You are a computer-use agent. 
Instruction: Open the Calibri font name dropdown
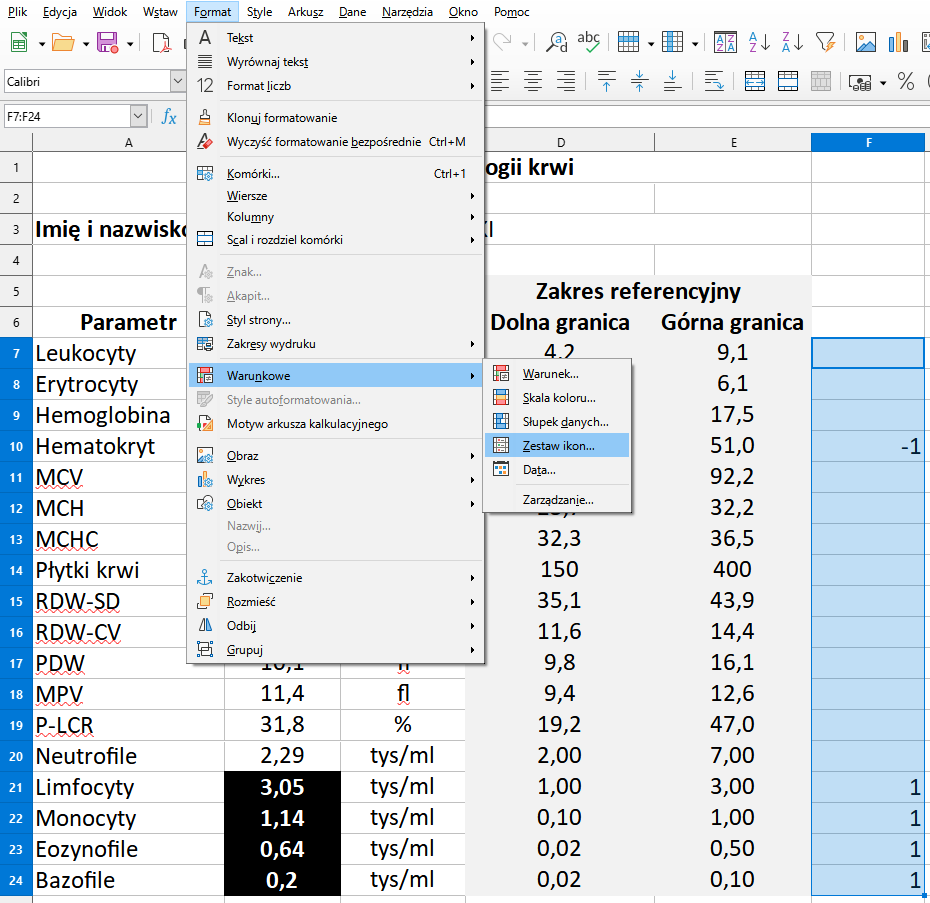coord(178,81)
